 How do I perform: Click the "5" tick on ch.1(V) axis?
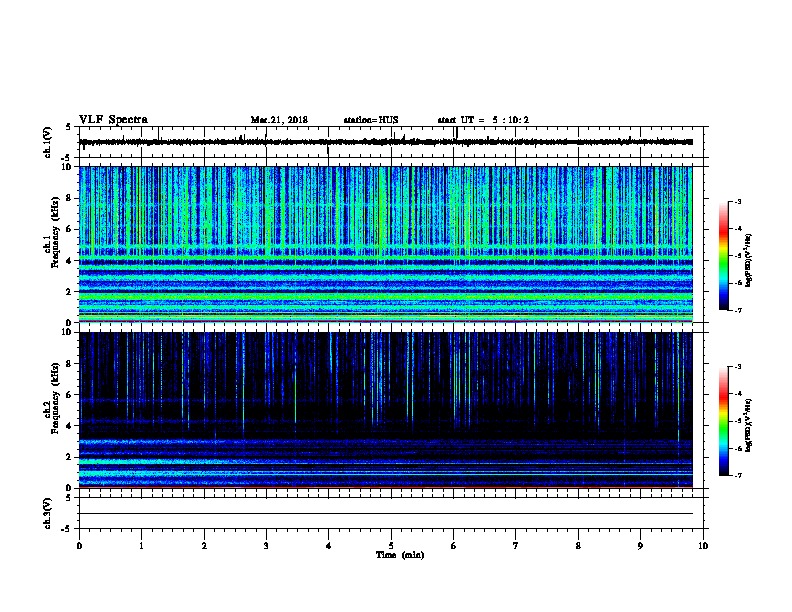coord(69,127)
